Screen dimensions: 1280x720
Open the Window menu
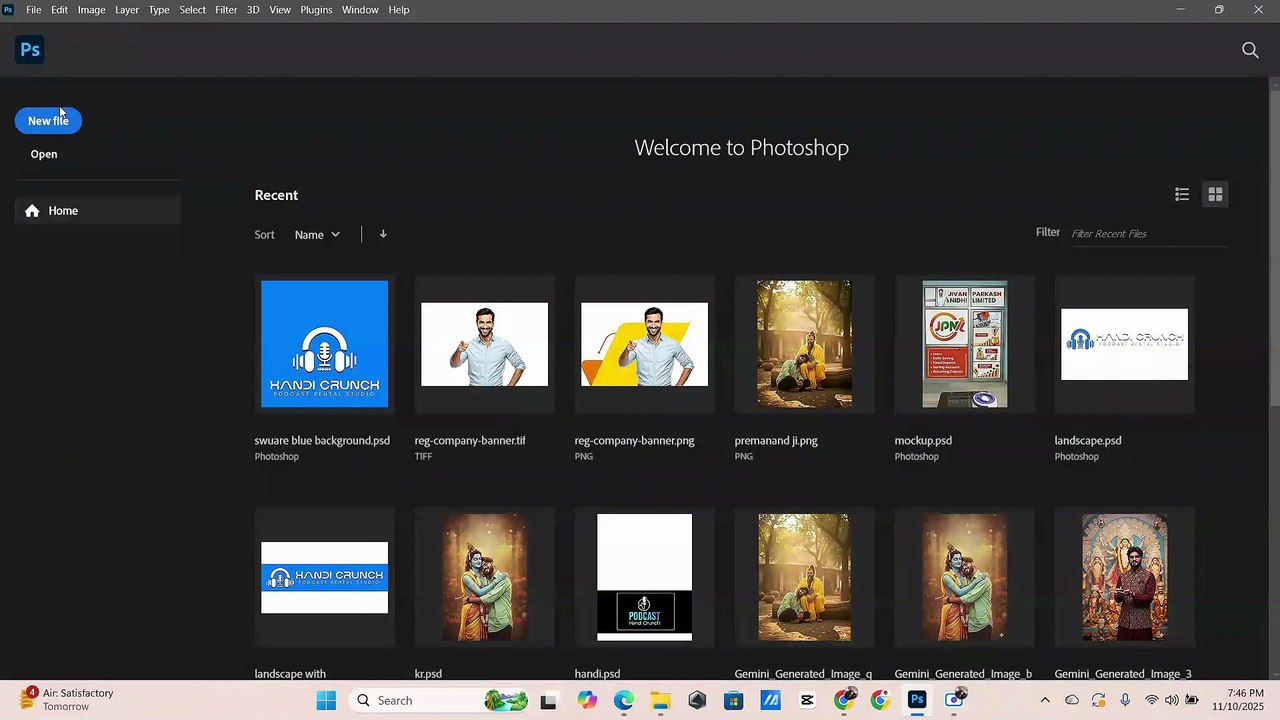click(360, 9)
